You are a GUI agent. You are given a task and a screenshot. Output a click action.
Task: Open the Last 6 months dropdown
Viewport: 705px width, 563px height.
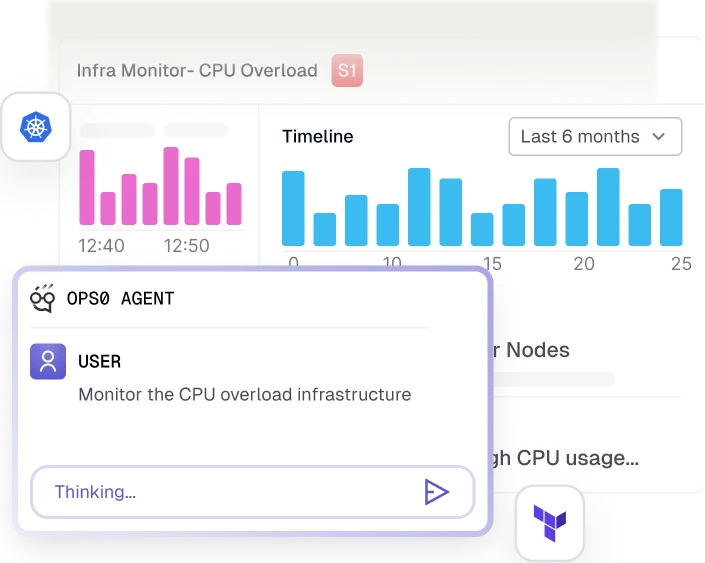(x=594, y=137)
